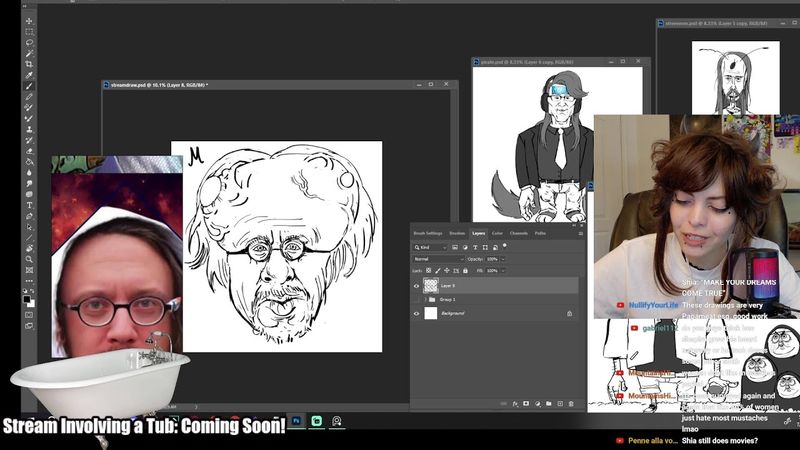Toggle lock image pixels
800x450 pixels.
438,270
